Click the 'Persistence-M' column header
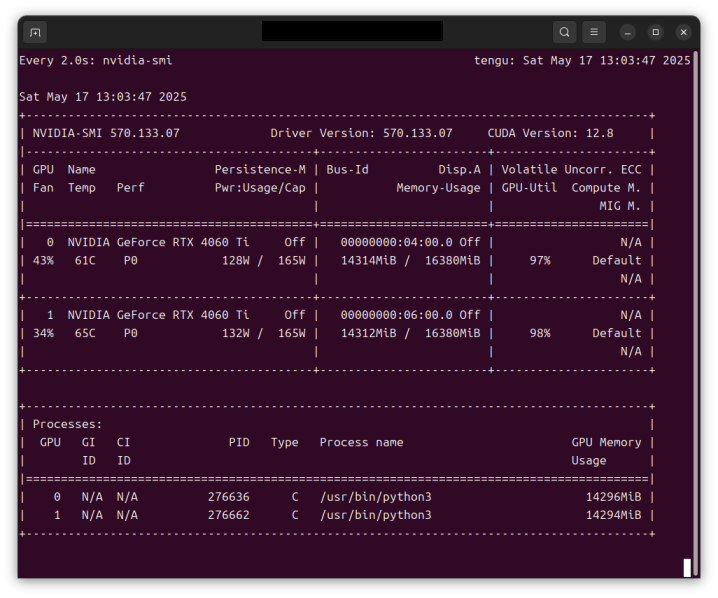Viewport: 718px width, 598px height. 260,170
